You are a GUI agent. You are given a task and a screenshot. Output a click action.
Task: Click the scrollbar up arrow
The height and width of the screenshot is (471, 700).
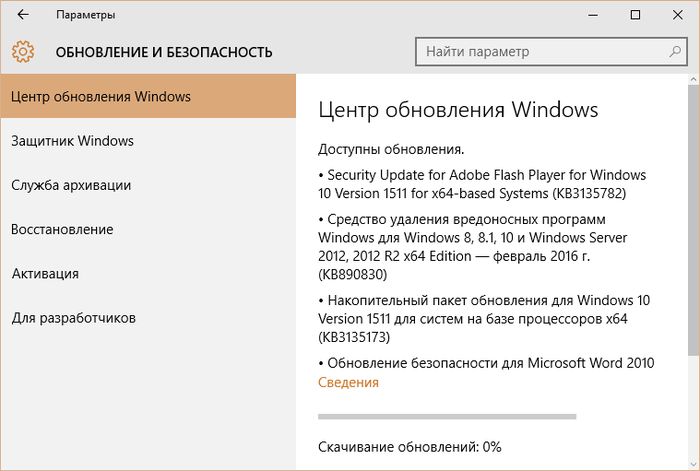point(693,82)
